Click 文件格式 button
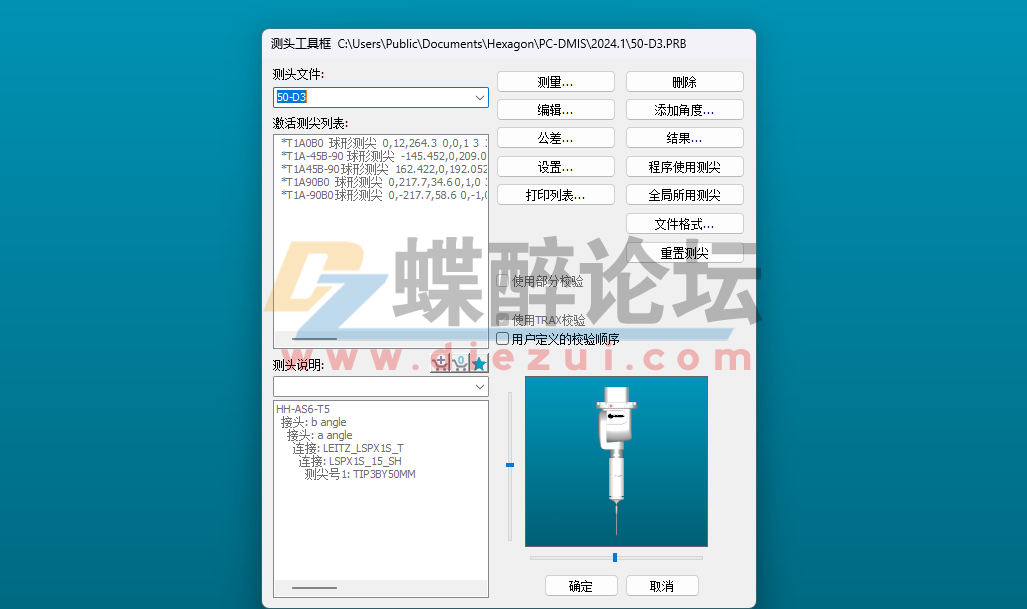1027x609 pixels. click(x=684, y=223)
